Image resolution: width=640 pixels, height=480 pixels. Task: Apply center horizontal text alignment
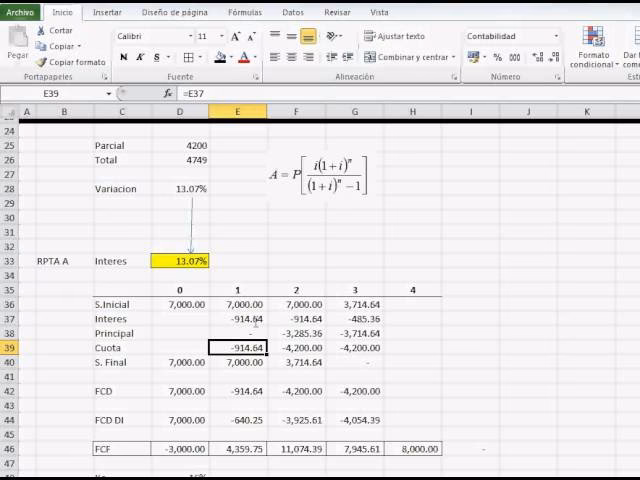pyautogui.click(x=291, y=57)
